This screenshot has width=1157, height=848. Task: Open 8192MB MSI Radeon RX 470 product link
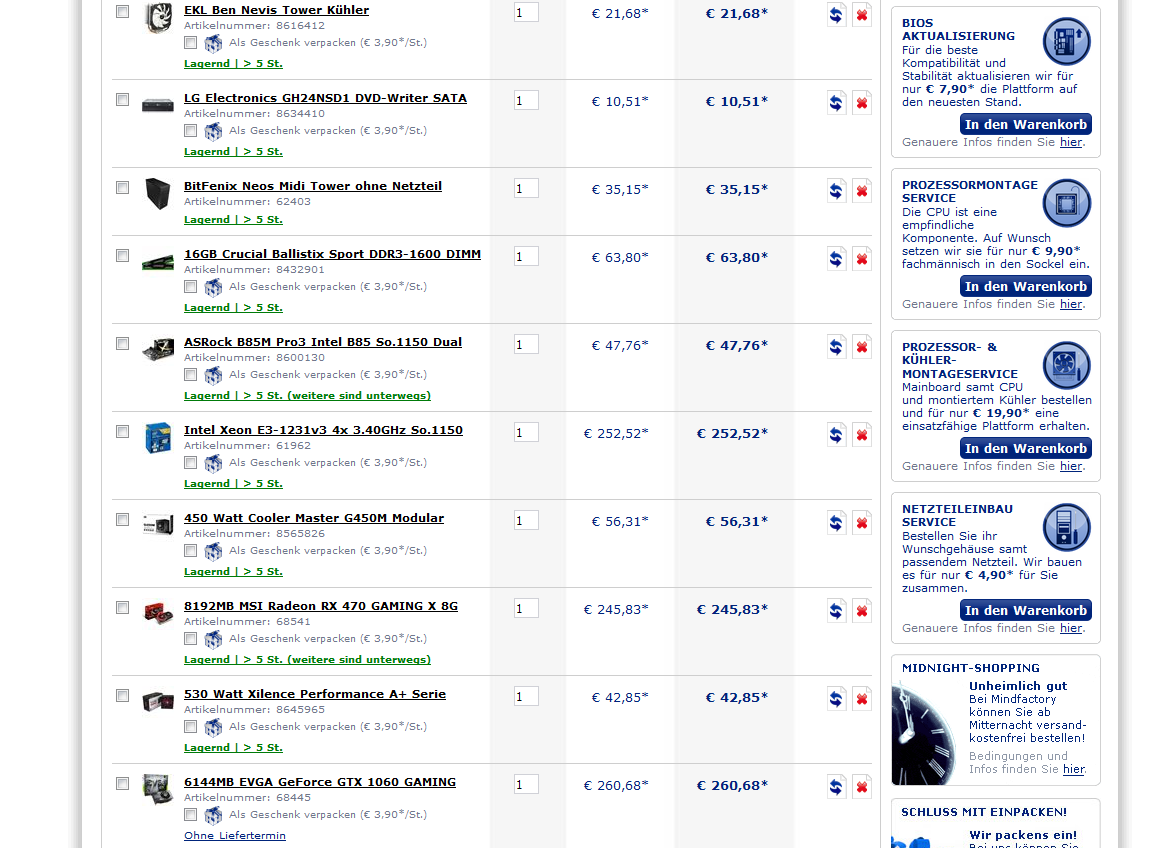(321, 606)
